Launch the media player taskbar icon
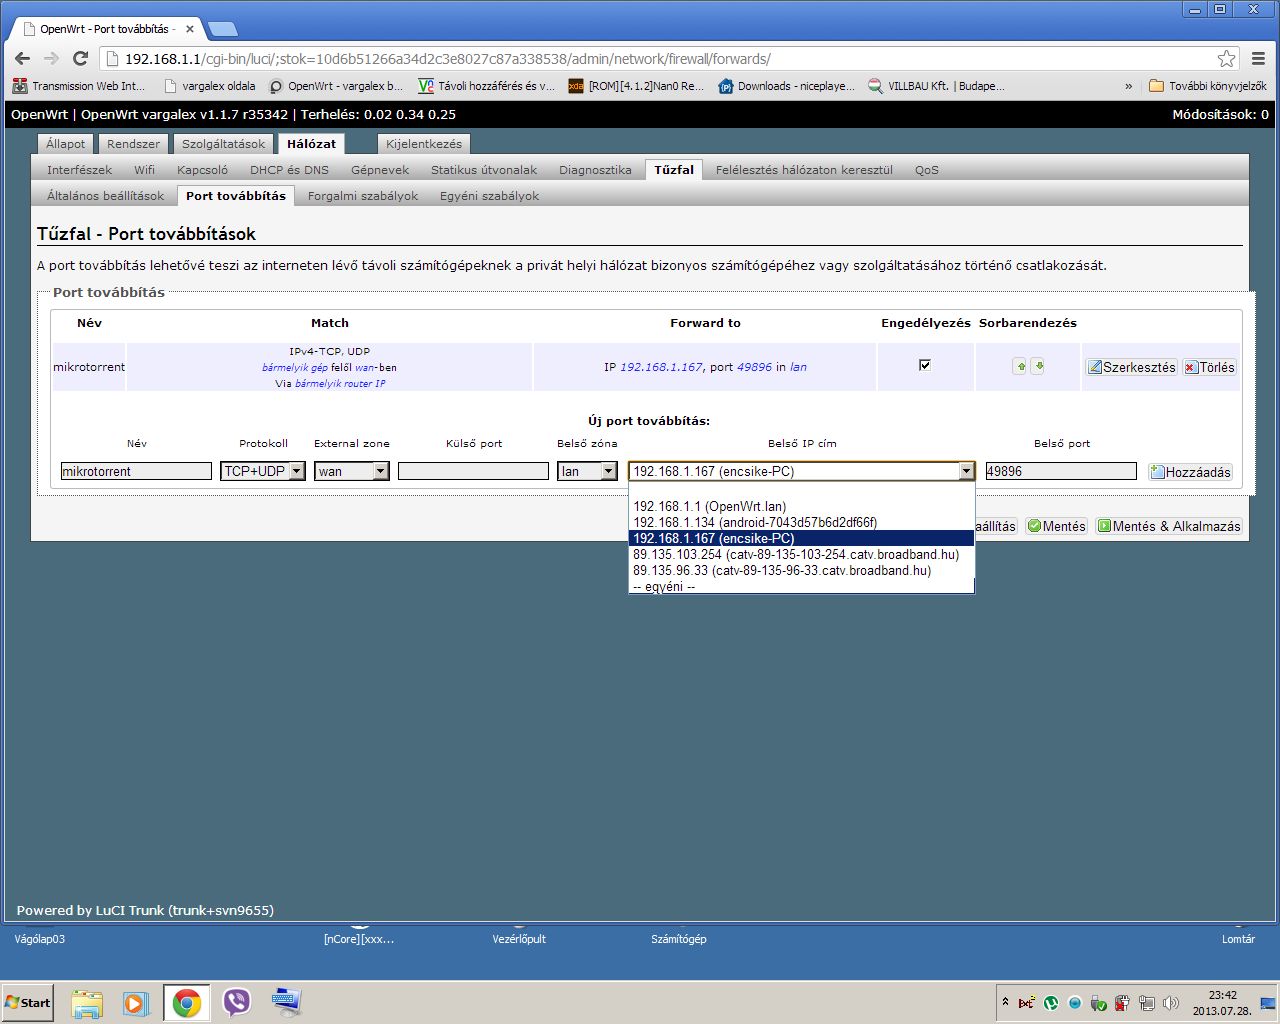1280x1024 pixels. click(x=135, y=1003)
